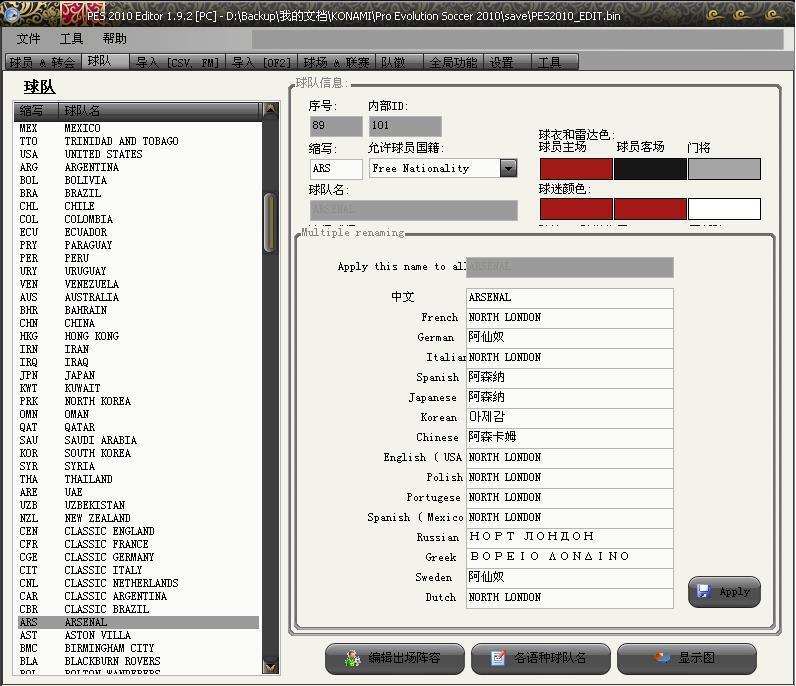Click the floppy-disk Apply button
This screenshot has height=686, width=796.
click(x=724, y=591)
